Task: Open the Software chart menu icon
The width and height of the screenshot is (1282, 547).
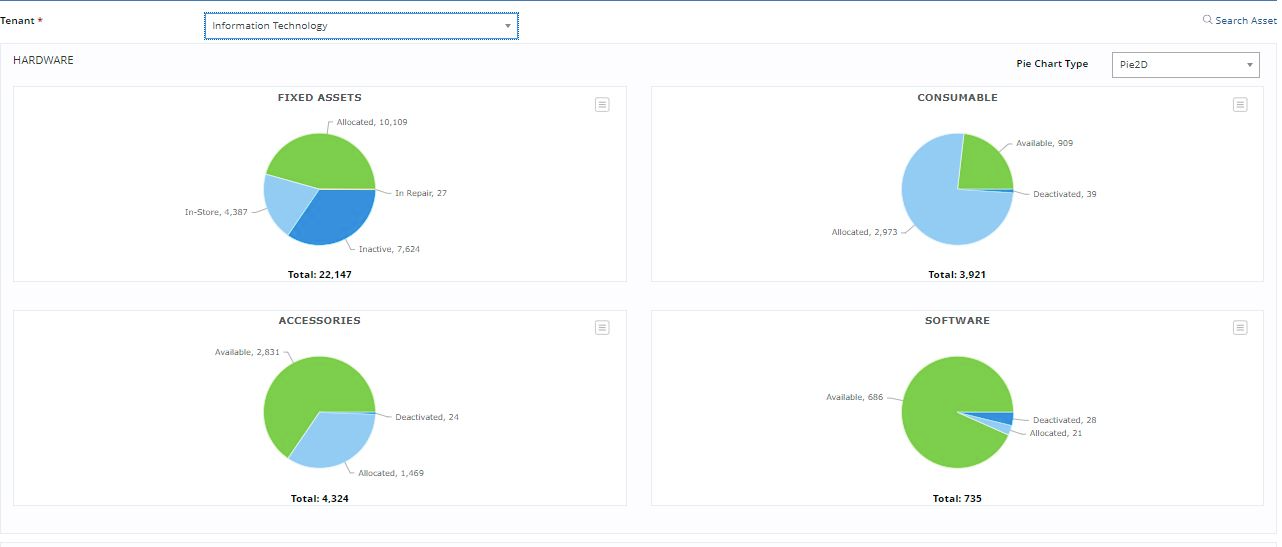Action: click(x=1240, y=327)
